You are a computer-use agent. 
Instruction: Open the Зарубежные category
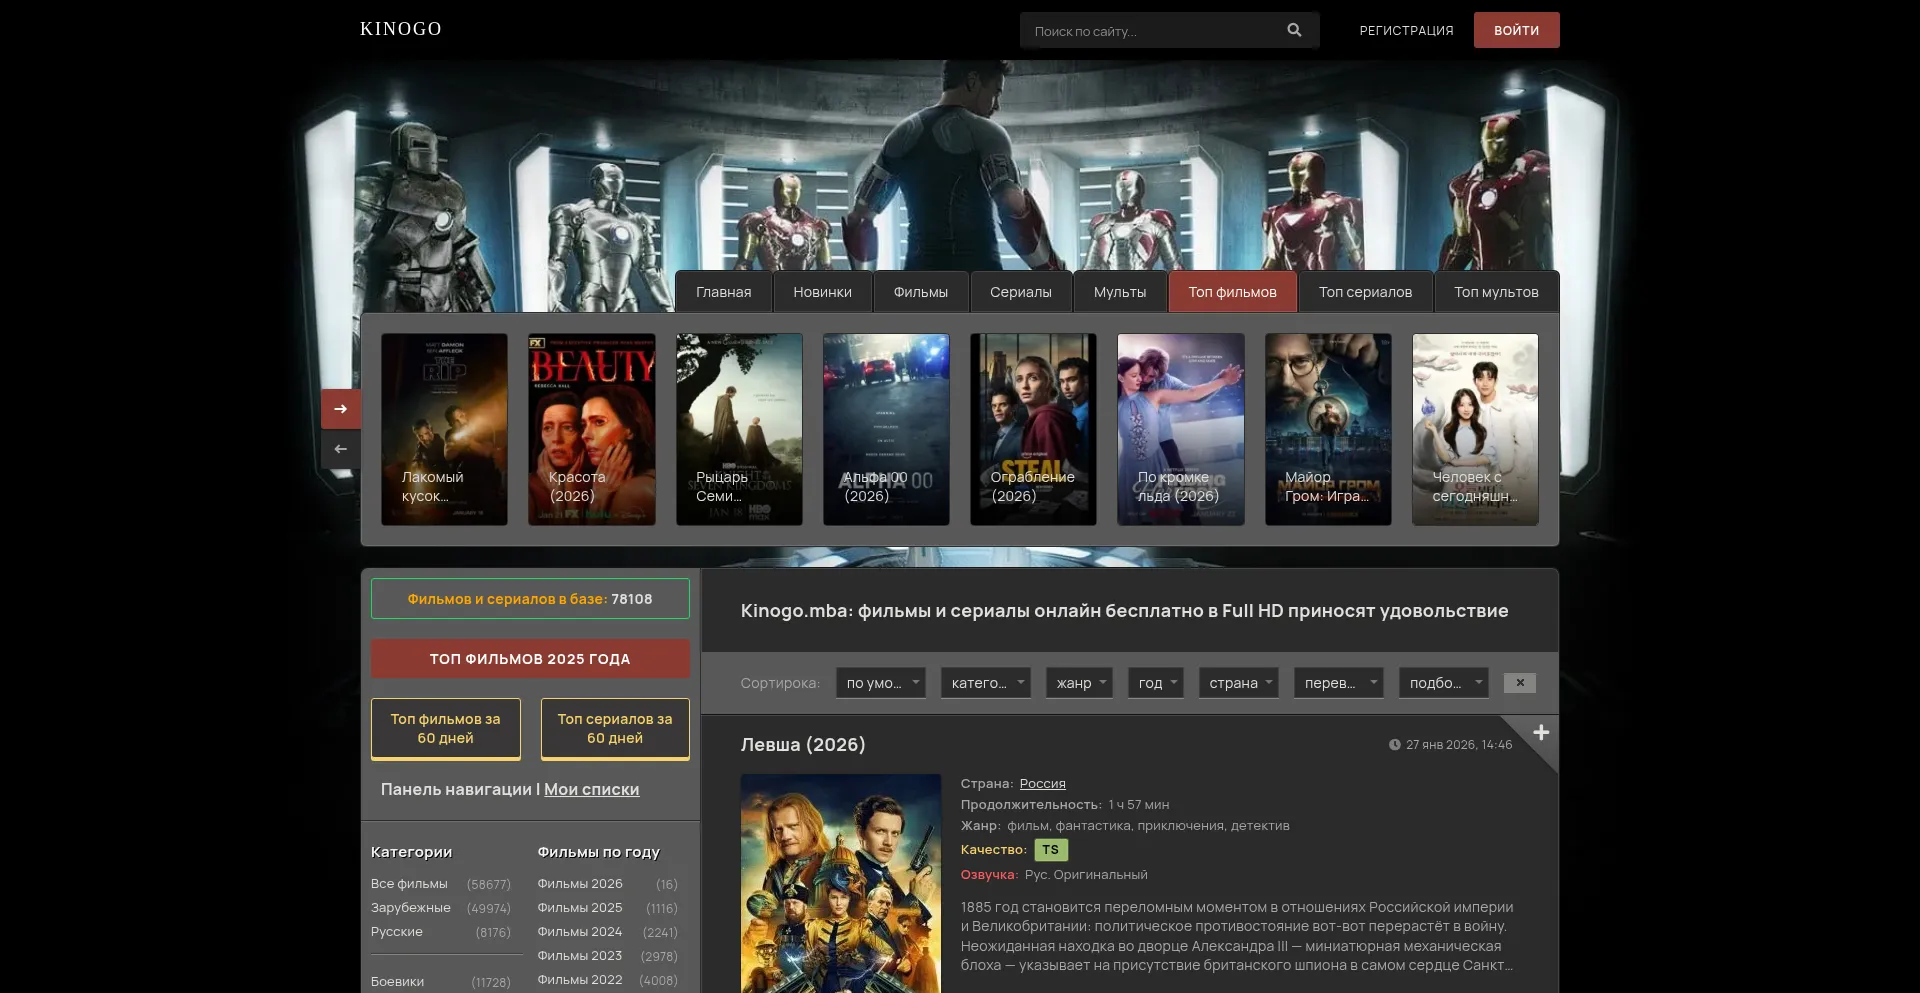(x=411, y=908)
